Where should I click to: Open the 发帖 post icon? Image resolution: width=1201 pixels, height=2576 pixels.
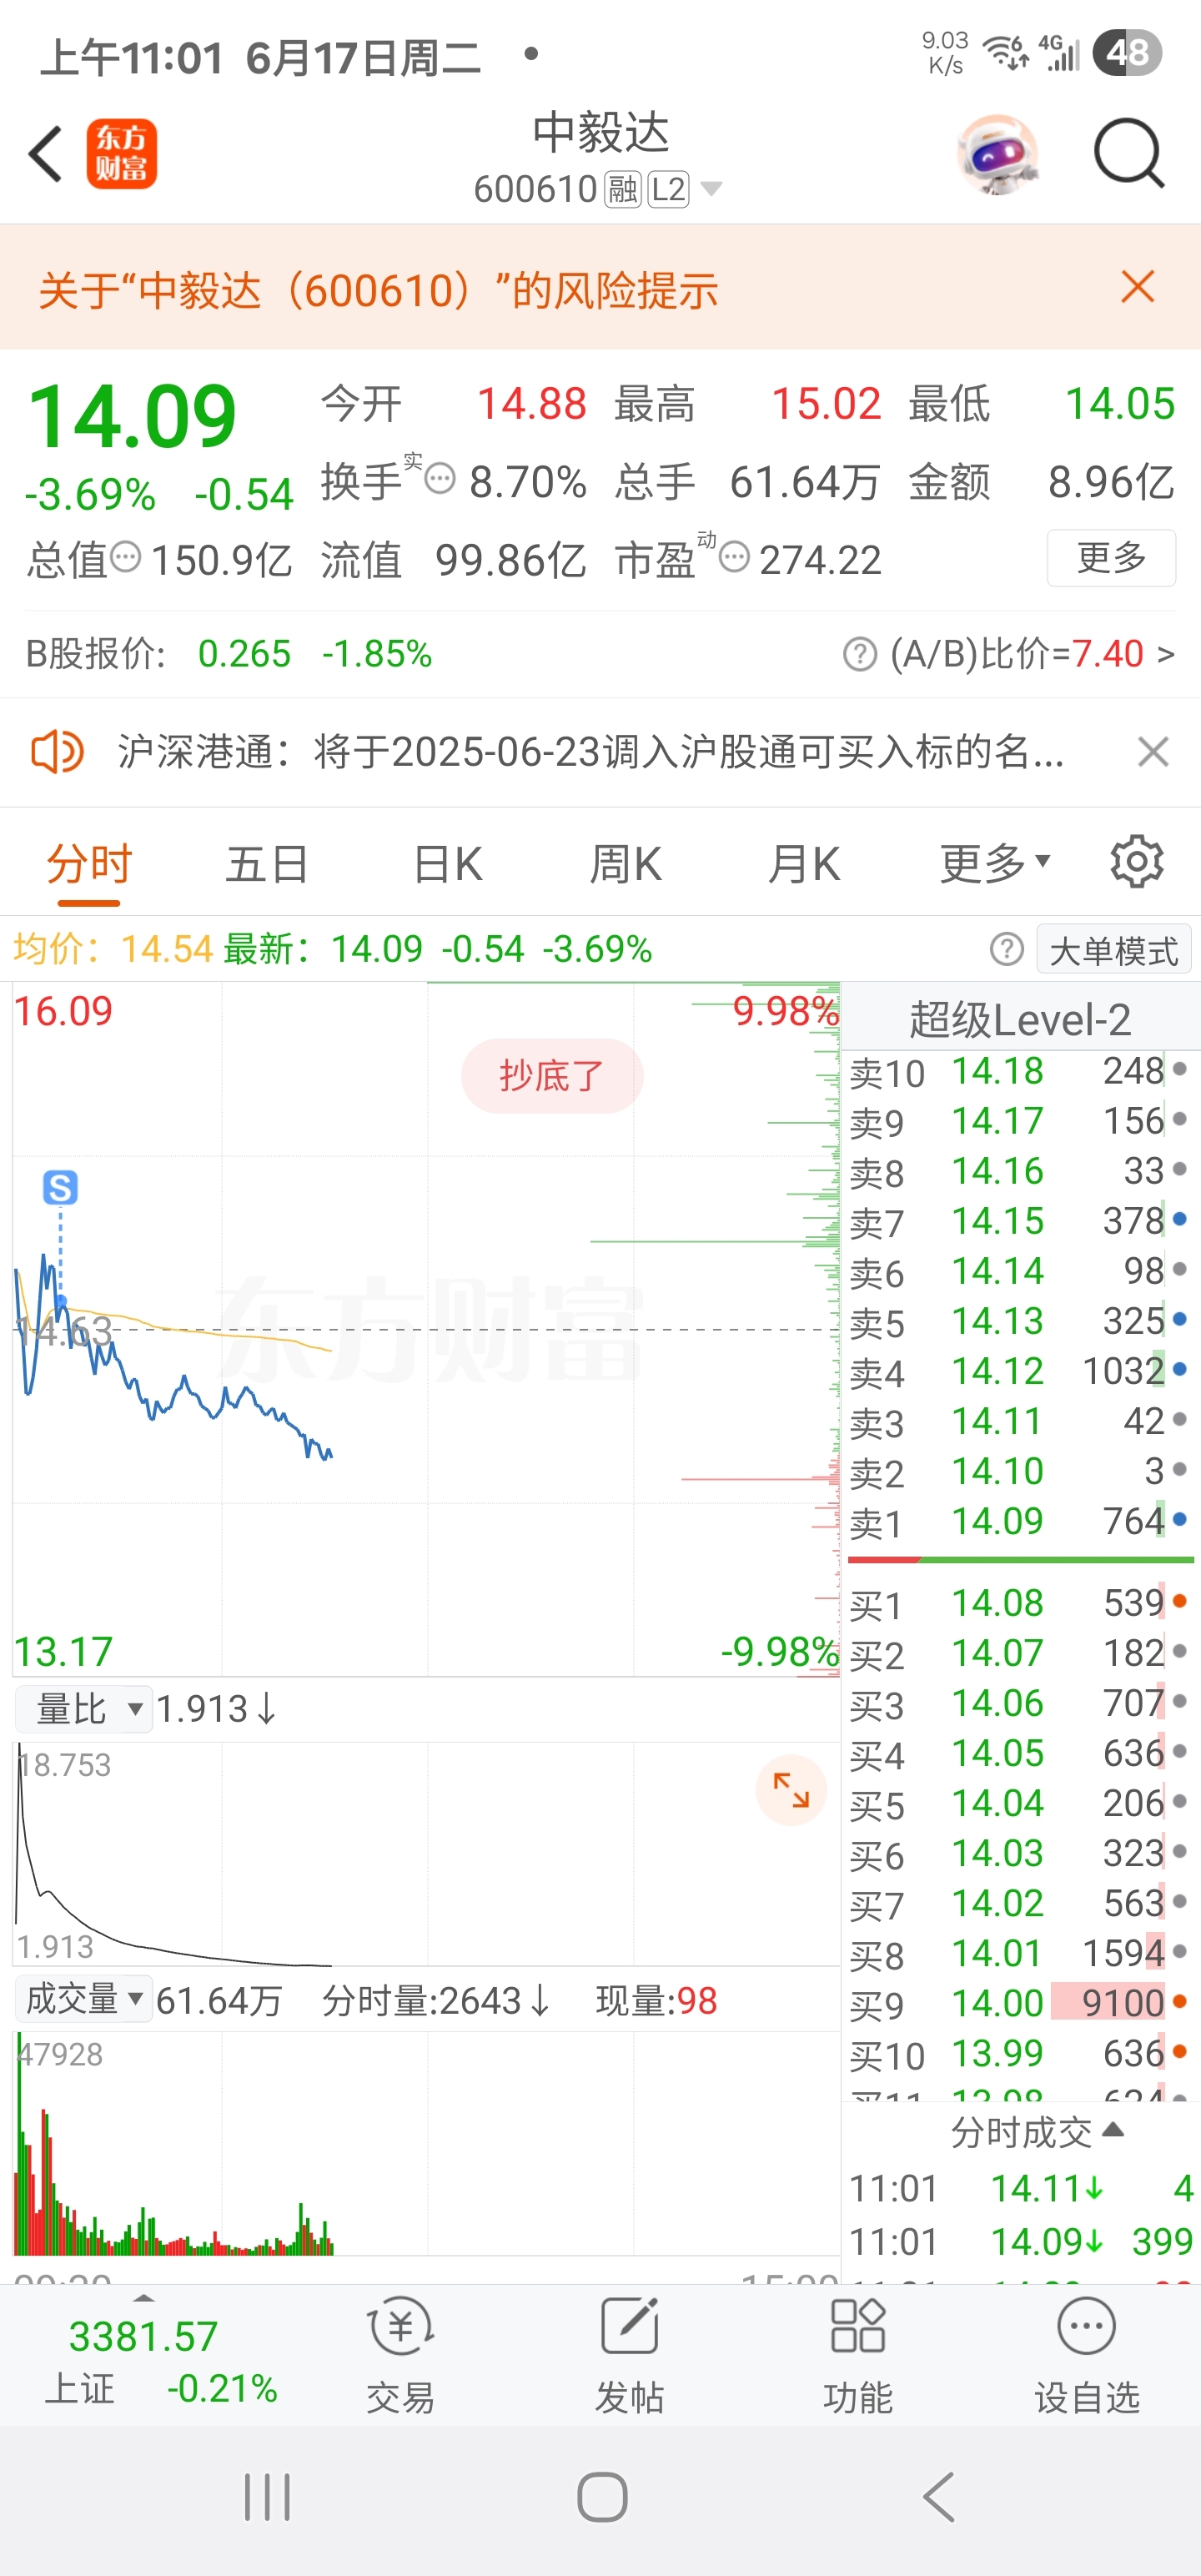629,2354
